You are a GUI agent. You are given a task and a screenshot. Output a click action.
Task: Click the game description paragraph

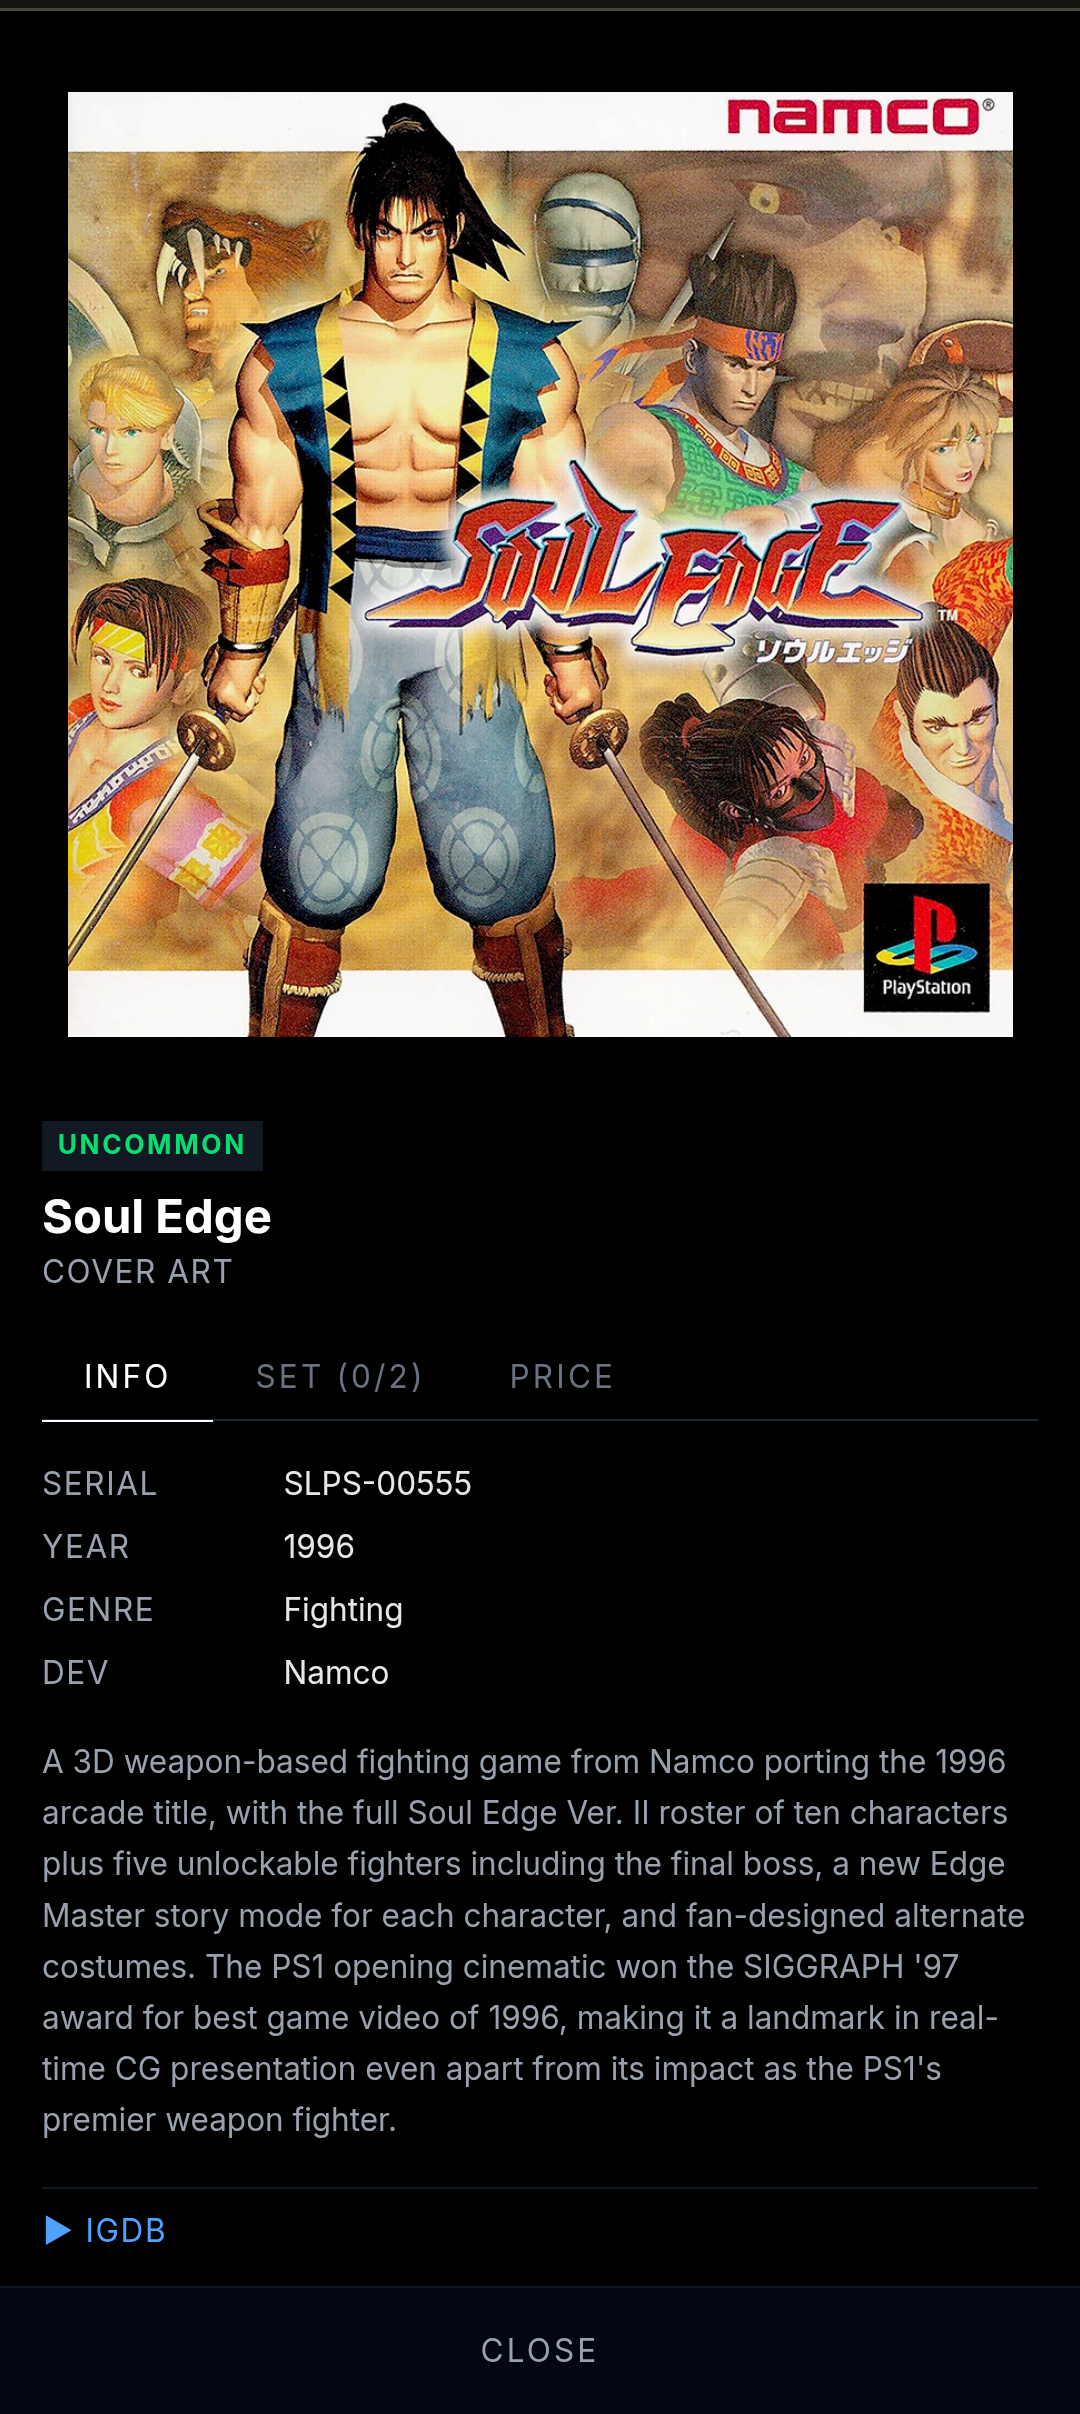(x=534, y=1941)
